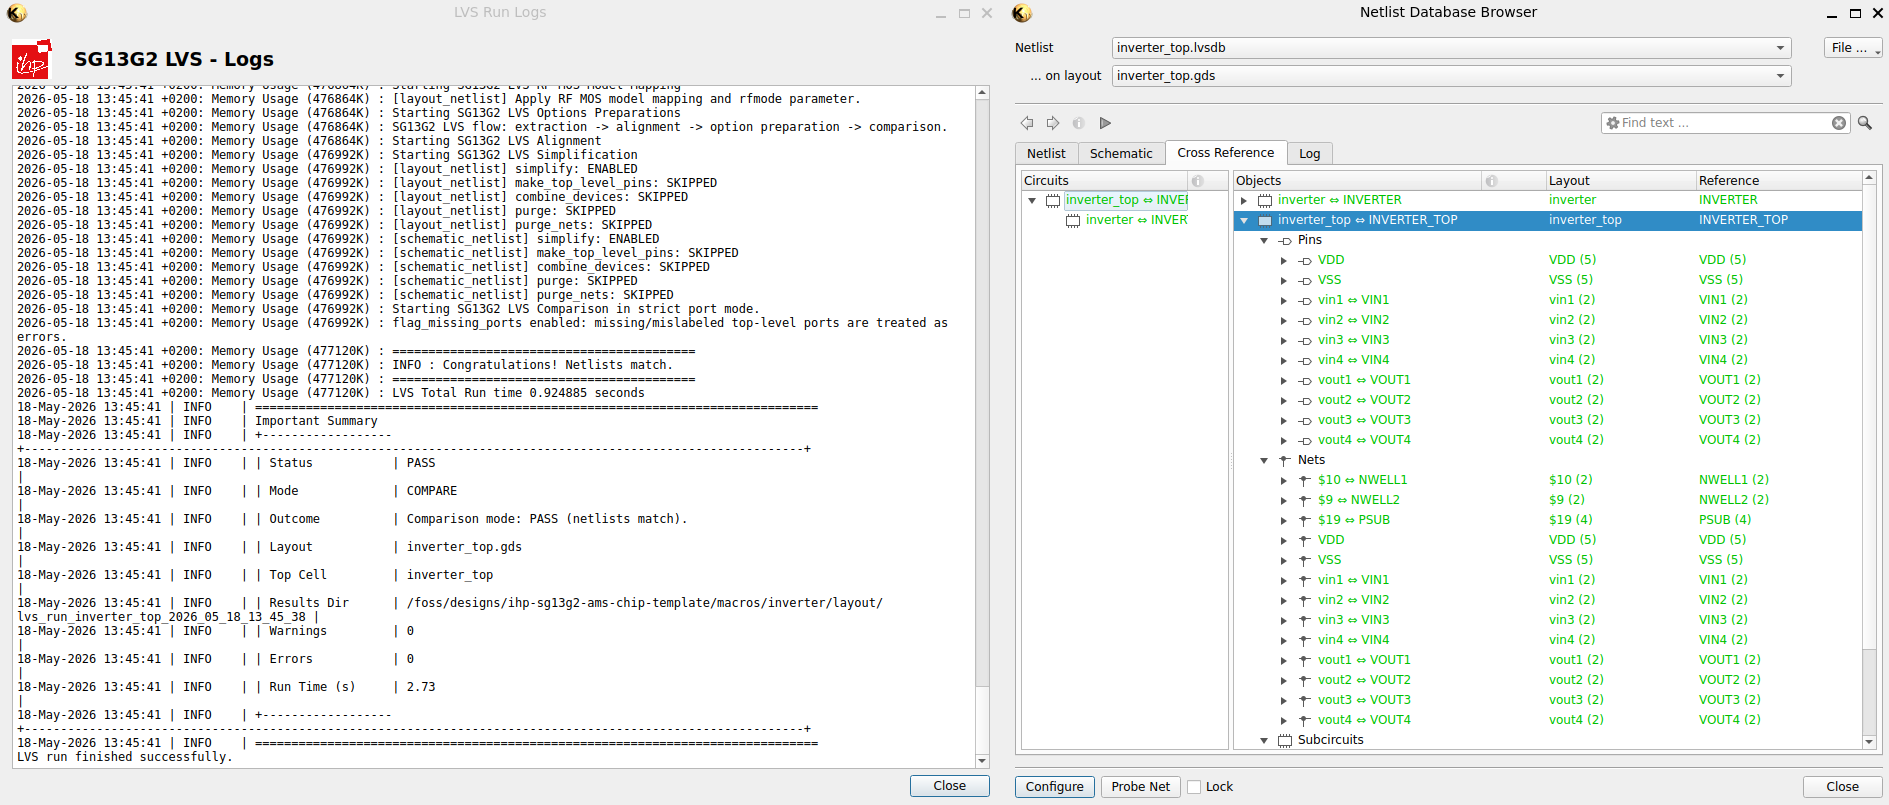Close the LVS Run Logs dialog
The width and height of the screenshot is (1889, 805).
click(x=949, y=786)
